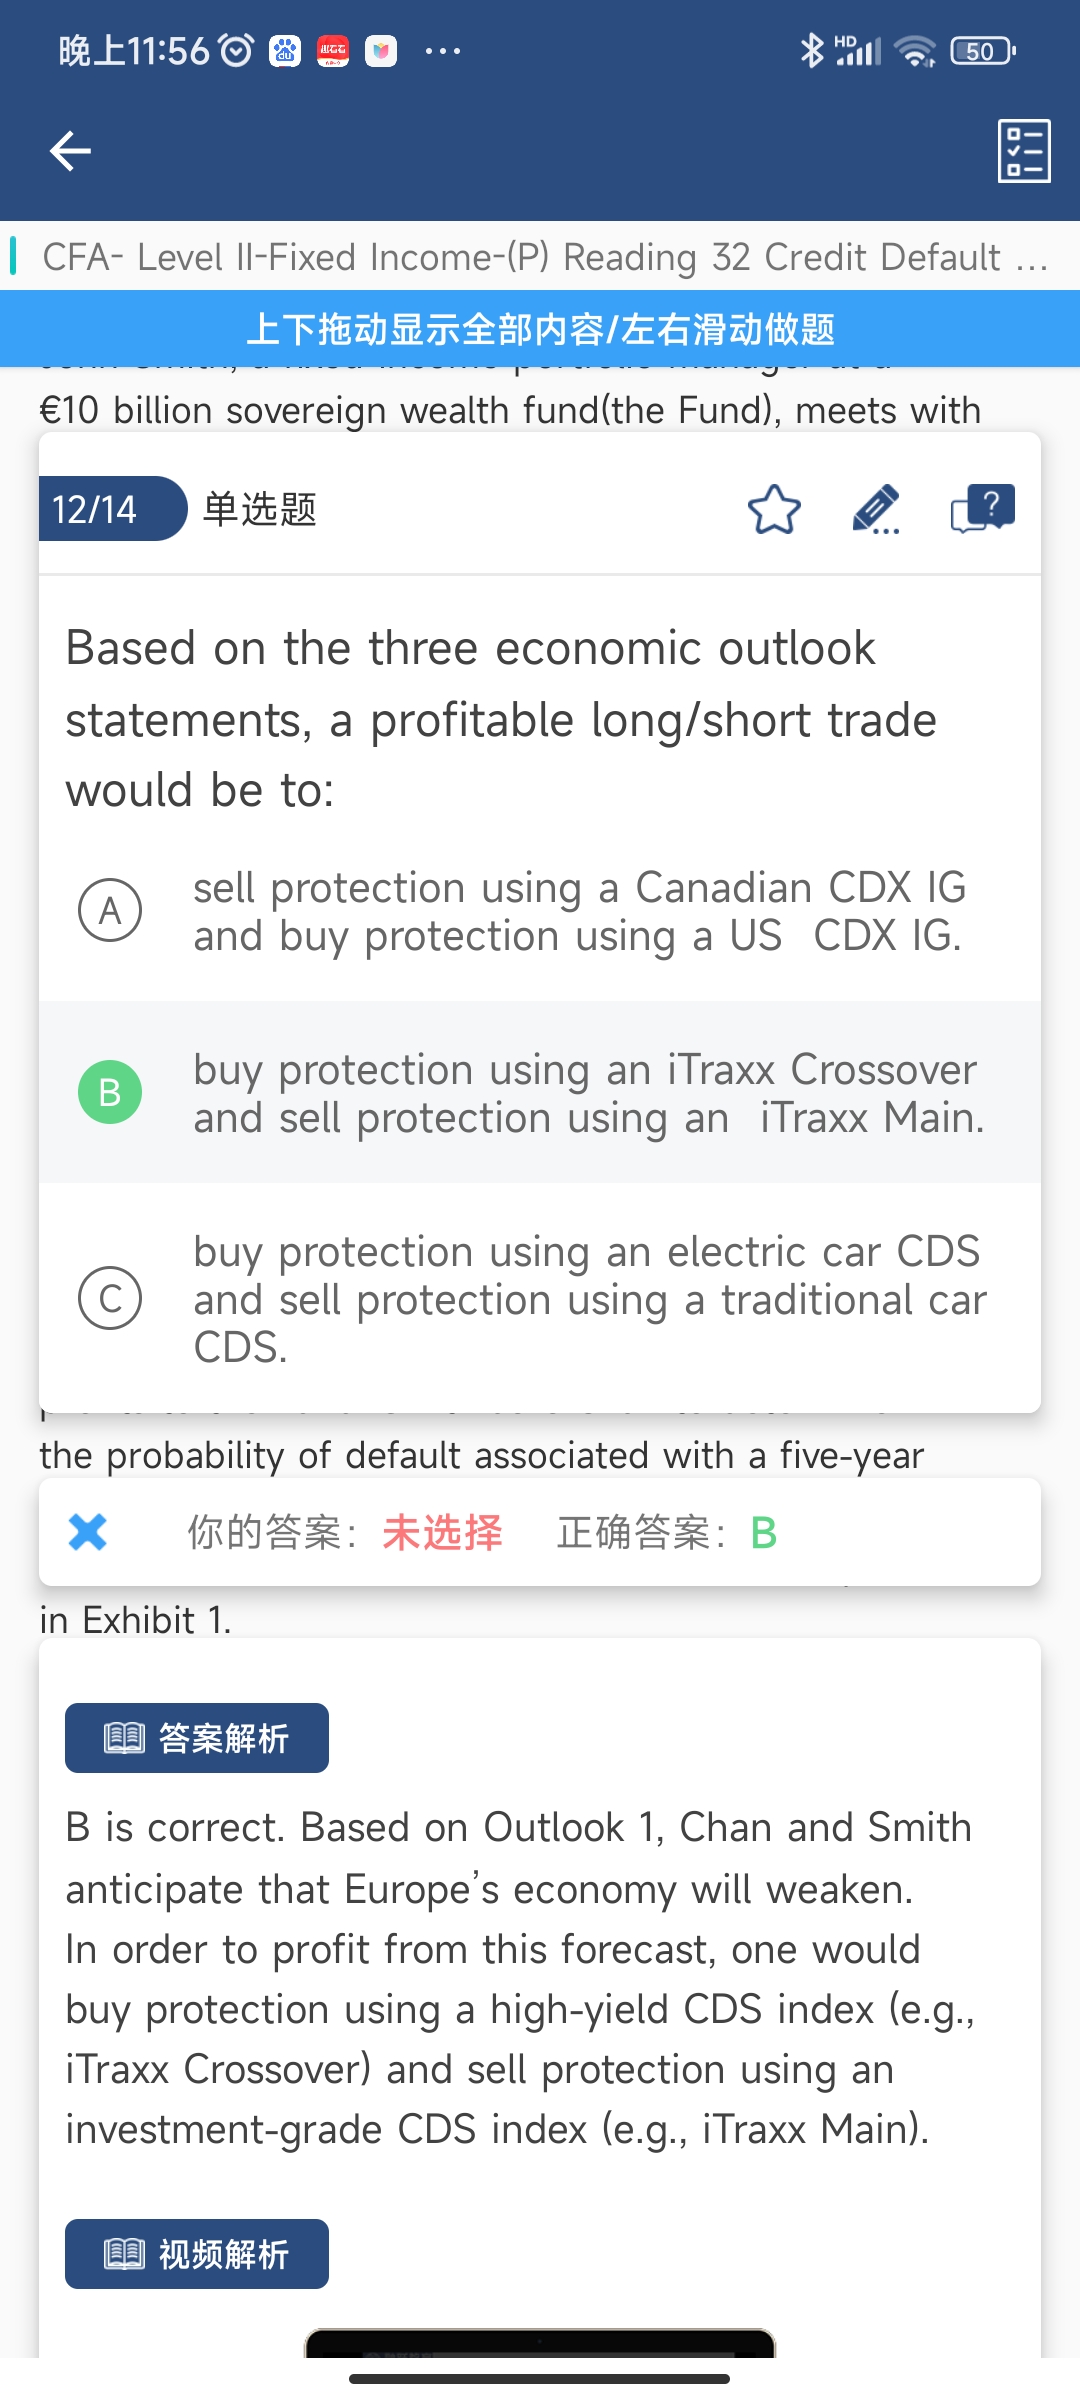1080x2400 pixels.
Task: Select option B iTraxx Crossover answer
Action: point(540,1092)
